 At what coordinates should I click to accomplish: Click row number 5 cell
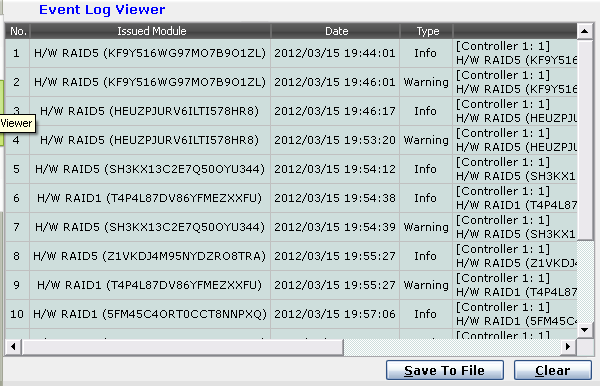tap(17, 169)
